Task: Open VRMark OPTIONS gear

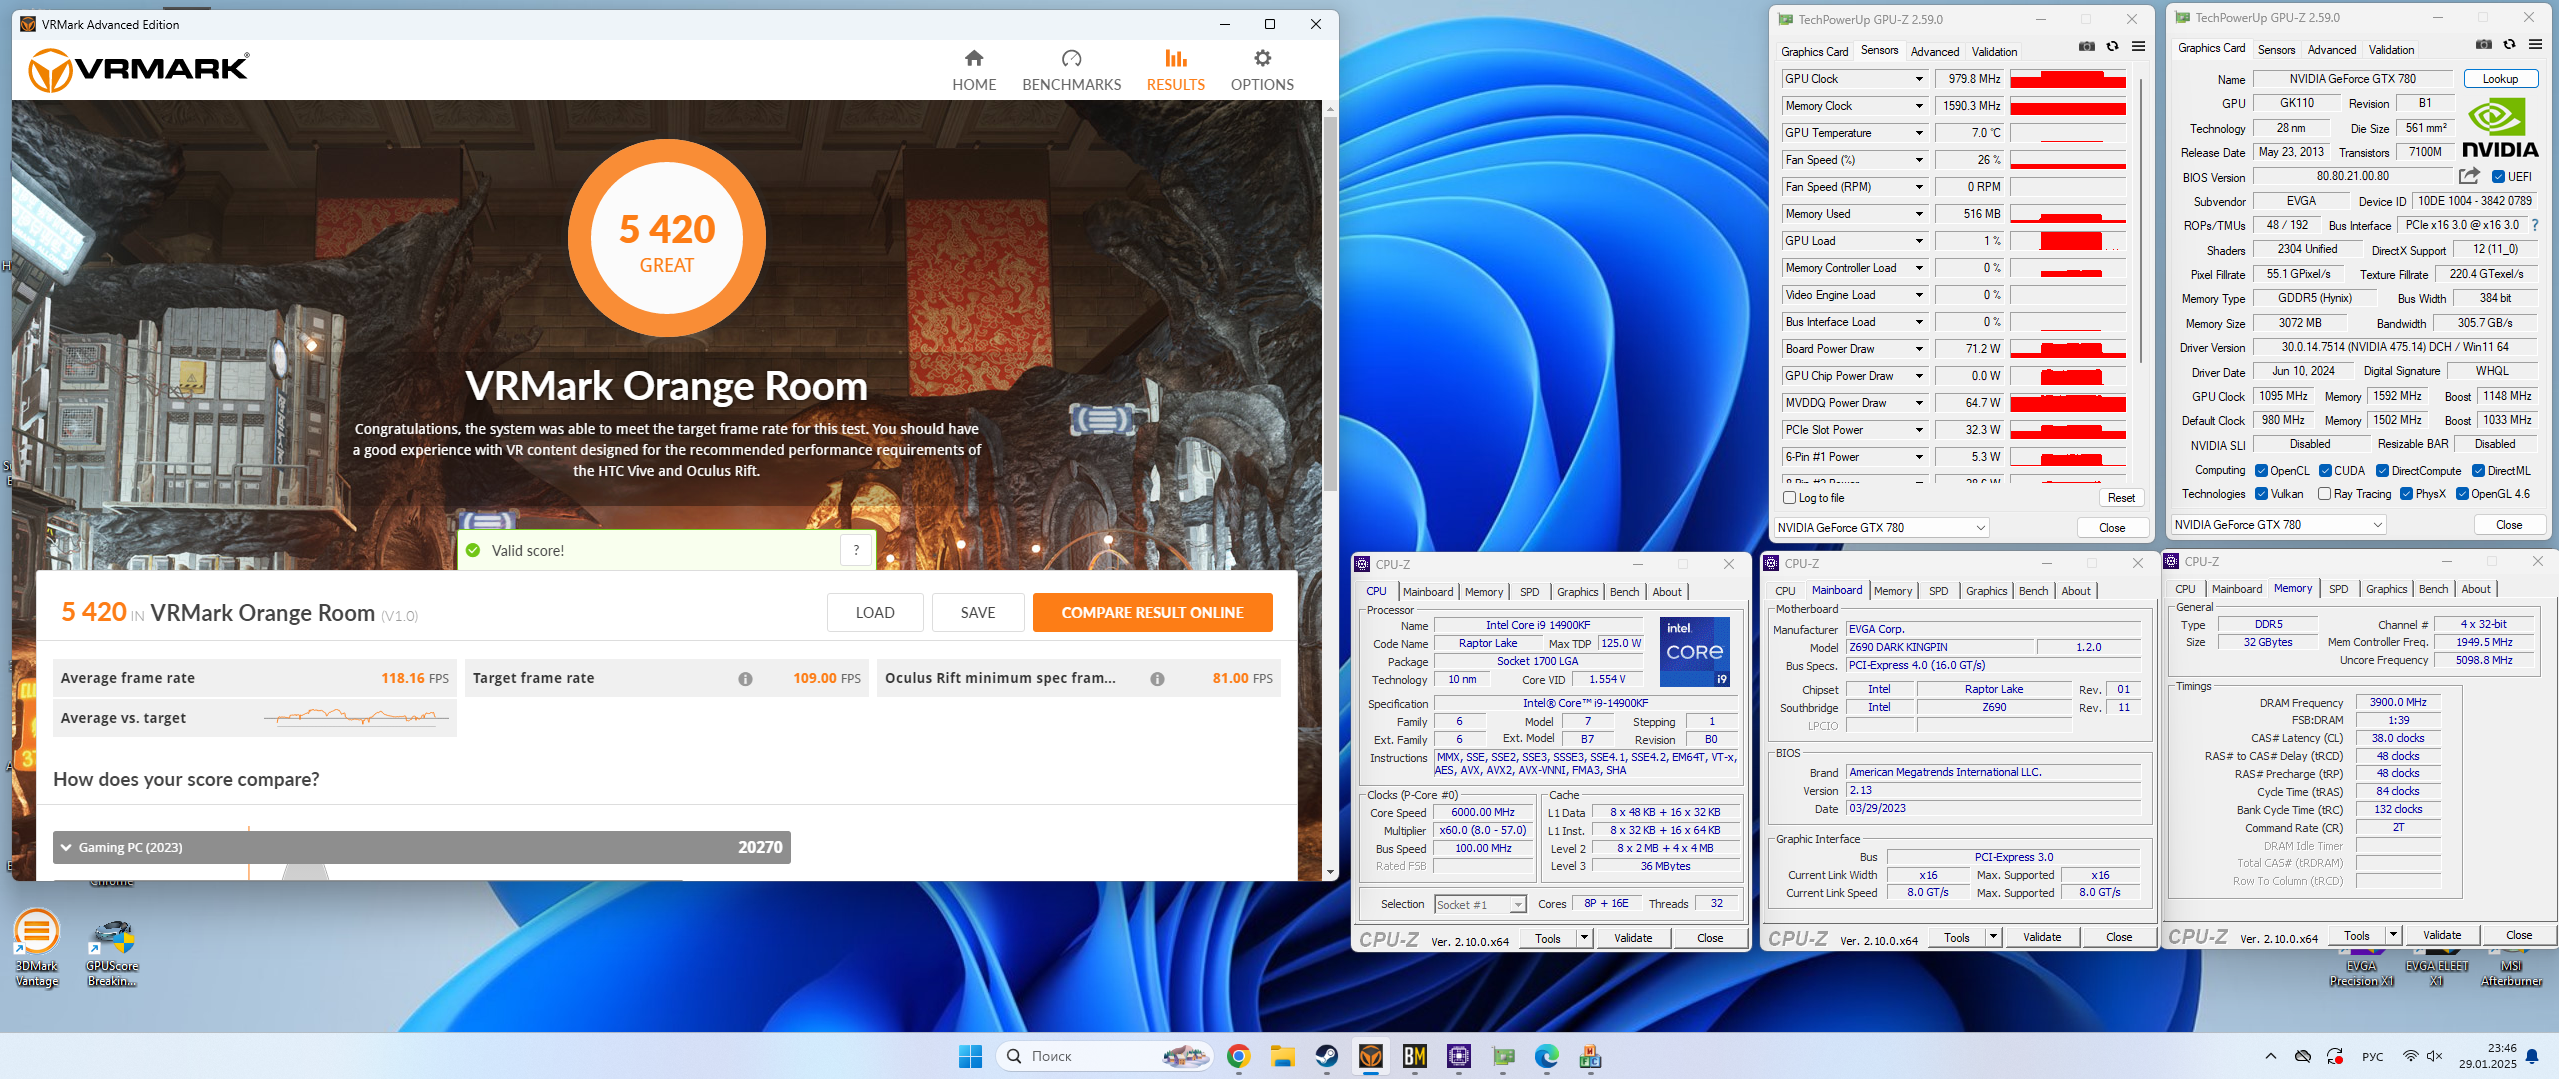Action: point(1262,70)
